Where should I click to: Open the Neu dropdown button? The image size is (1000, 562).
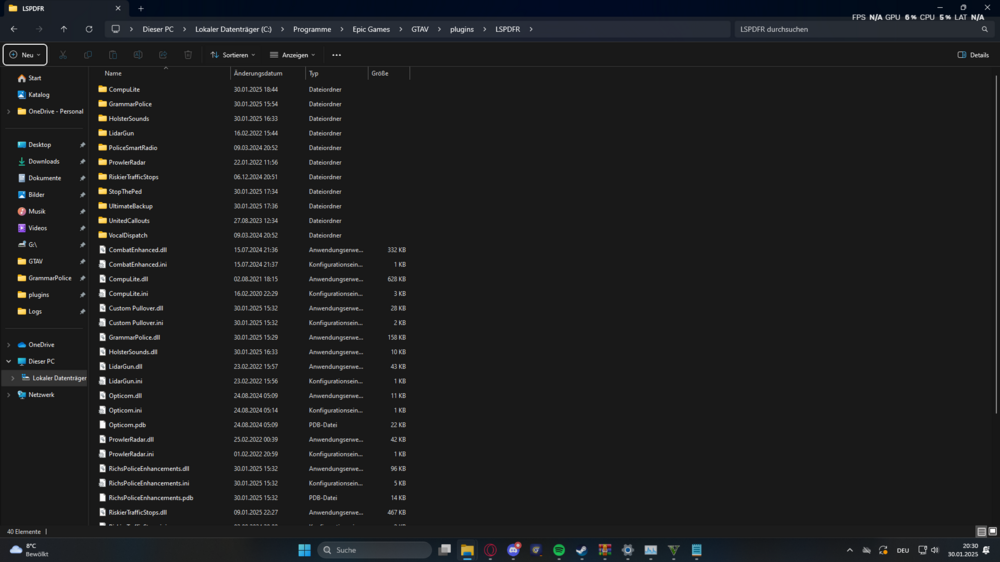(x=25, y=55)
